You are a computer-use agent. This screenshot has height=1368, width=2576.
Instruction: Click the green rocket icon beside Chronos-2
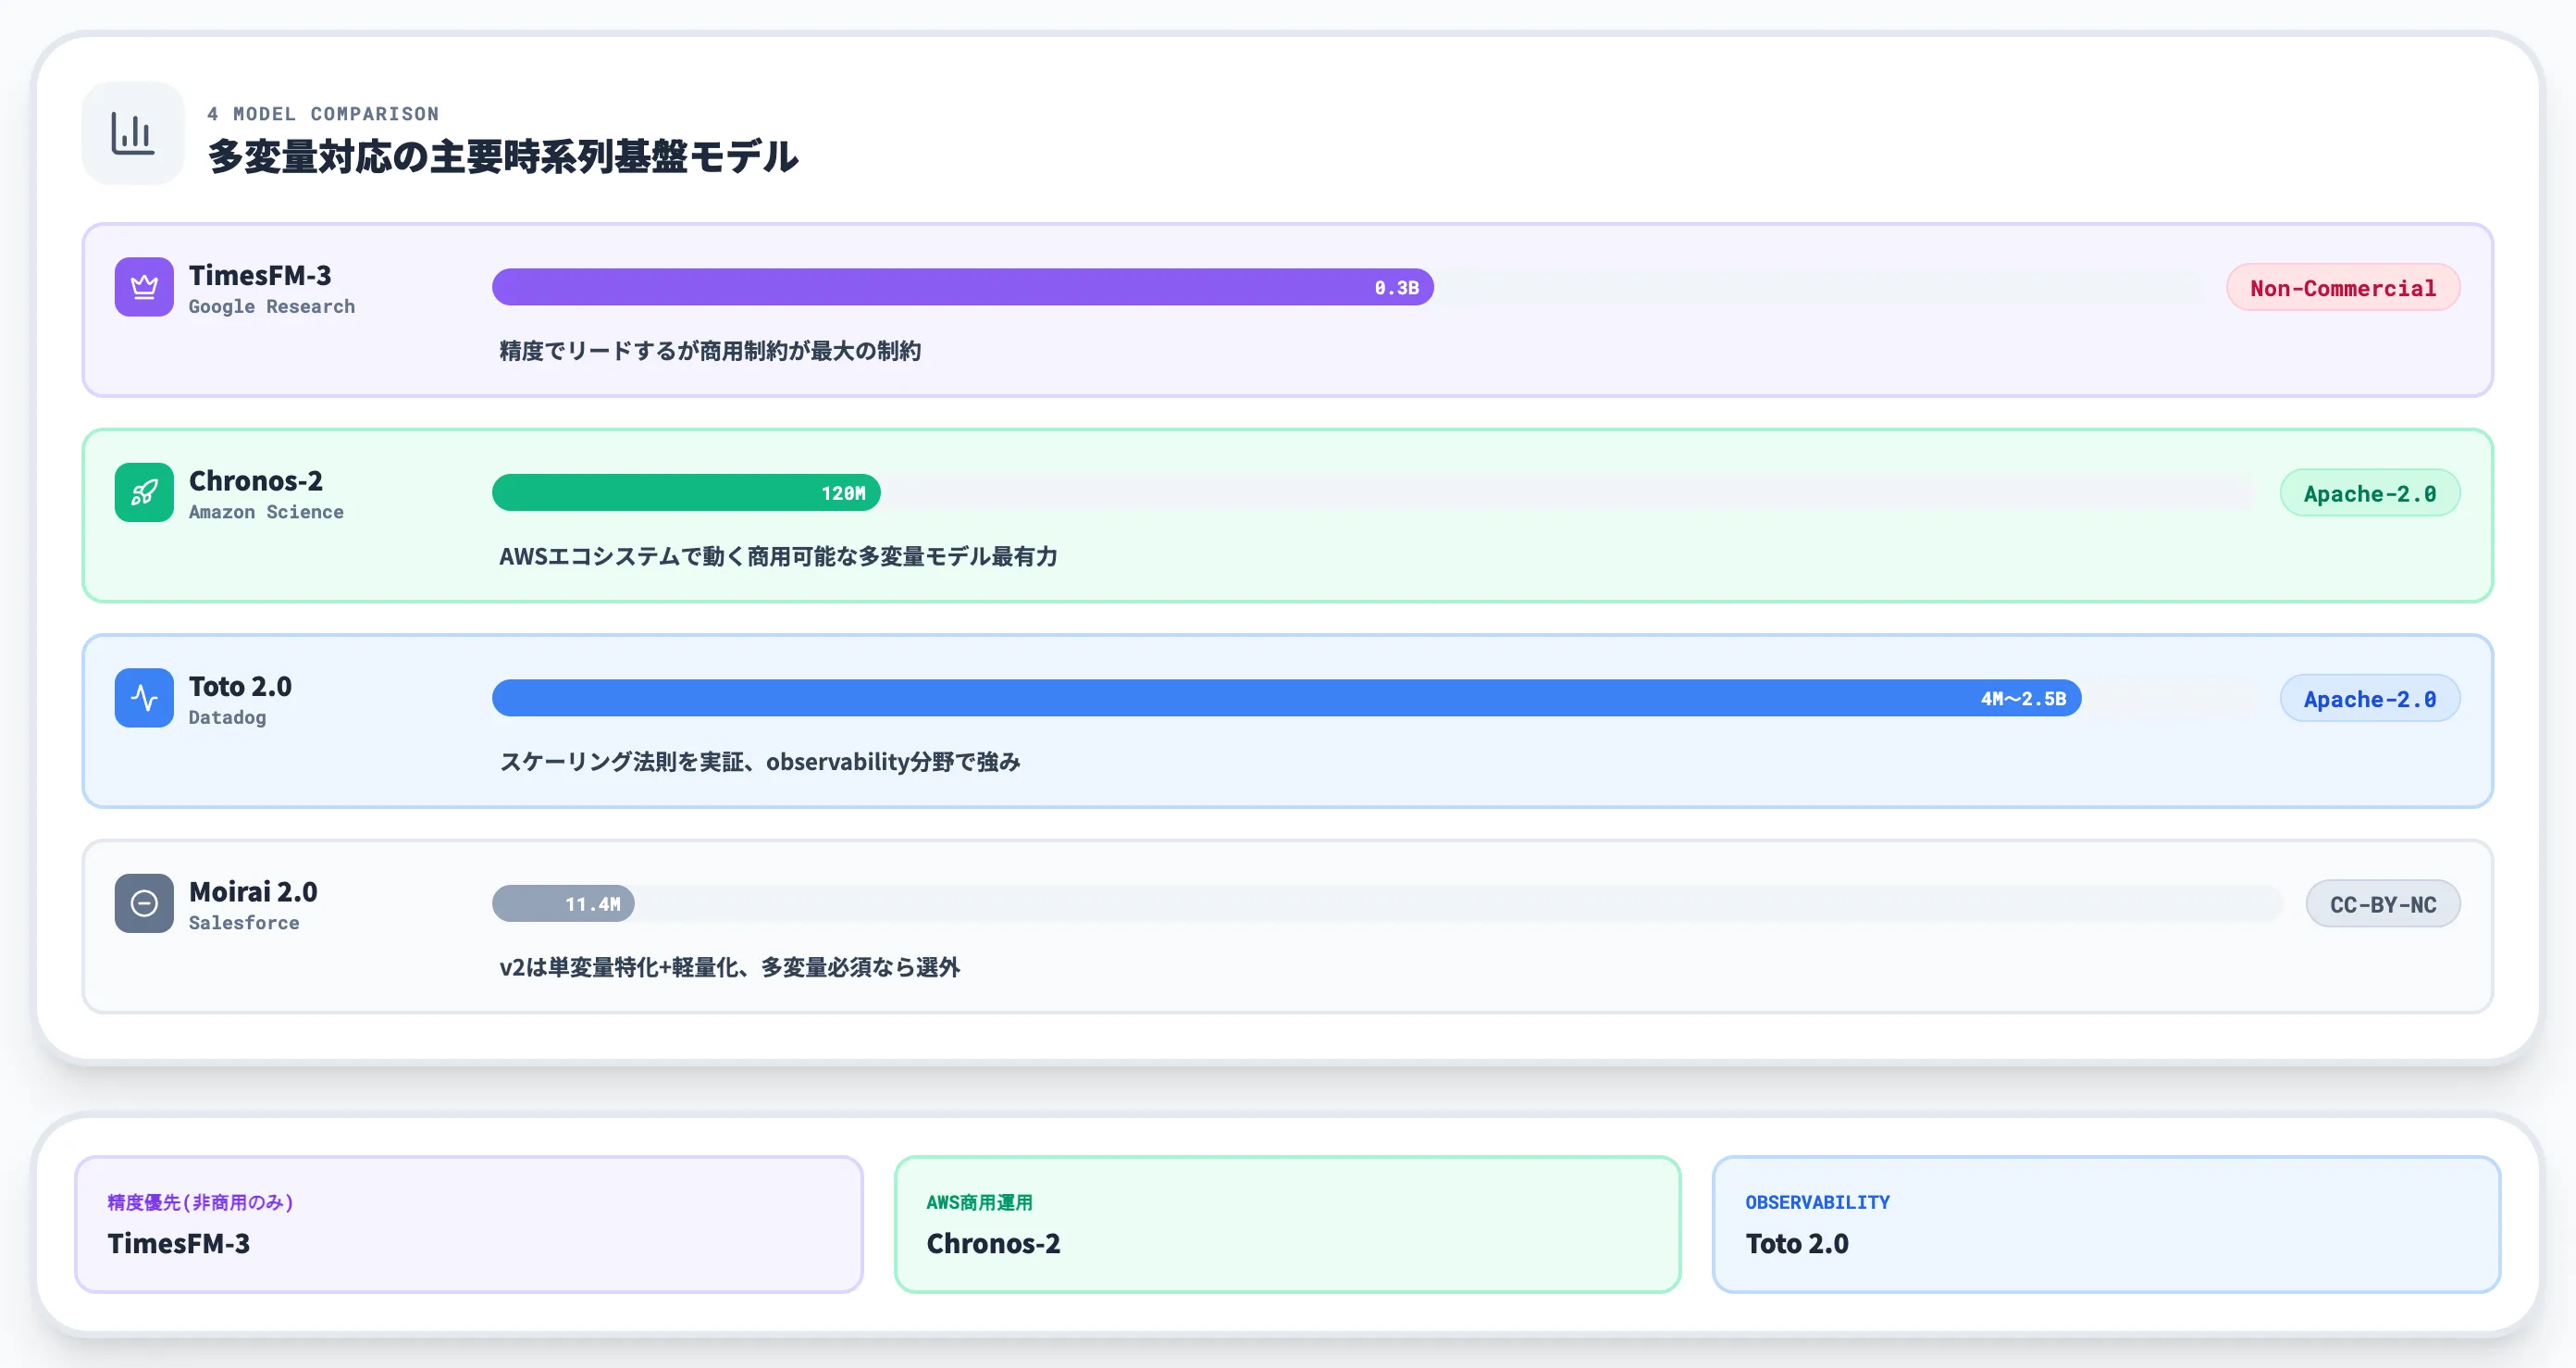(x=144, y=492)
